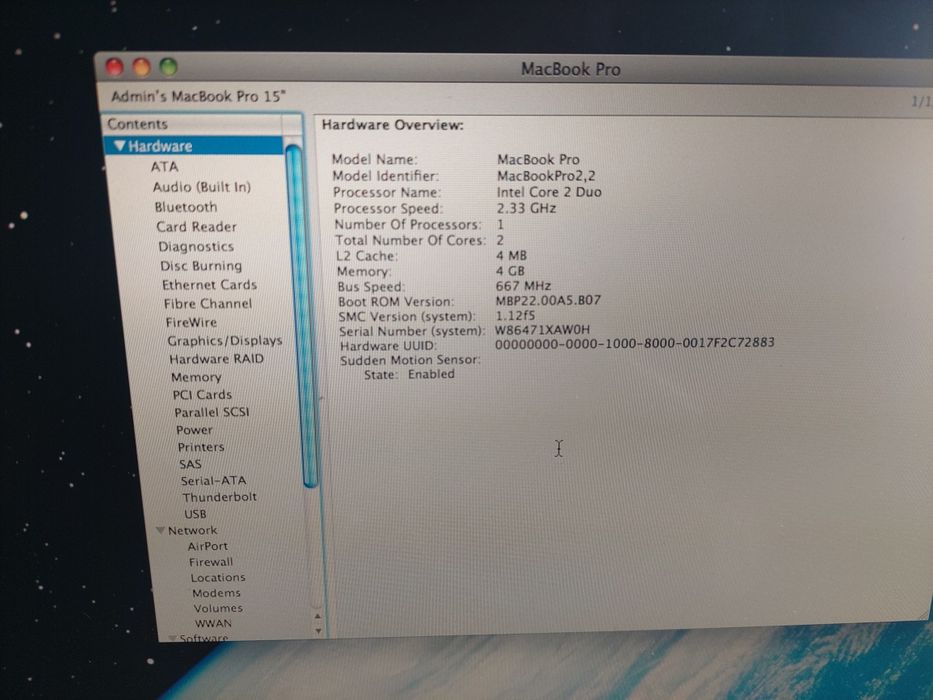Click the Hardware Overview heading
Viewport: 933px width, 700px height.
tap(393, 125)
